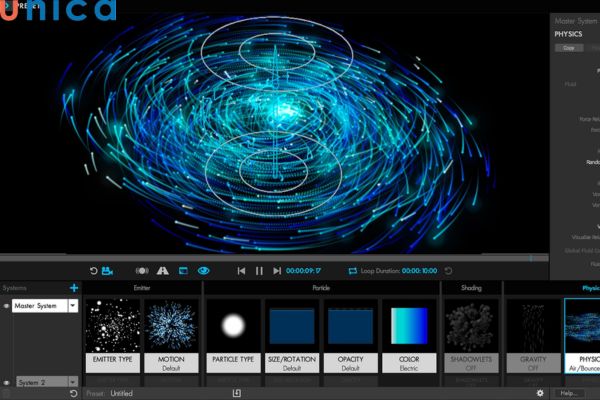The image size is (600, 400).
Task: Skip to the end with next button
Action: click(277, 271)
